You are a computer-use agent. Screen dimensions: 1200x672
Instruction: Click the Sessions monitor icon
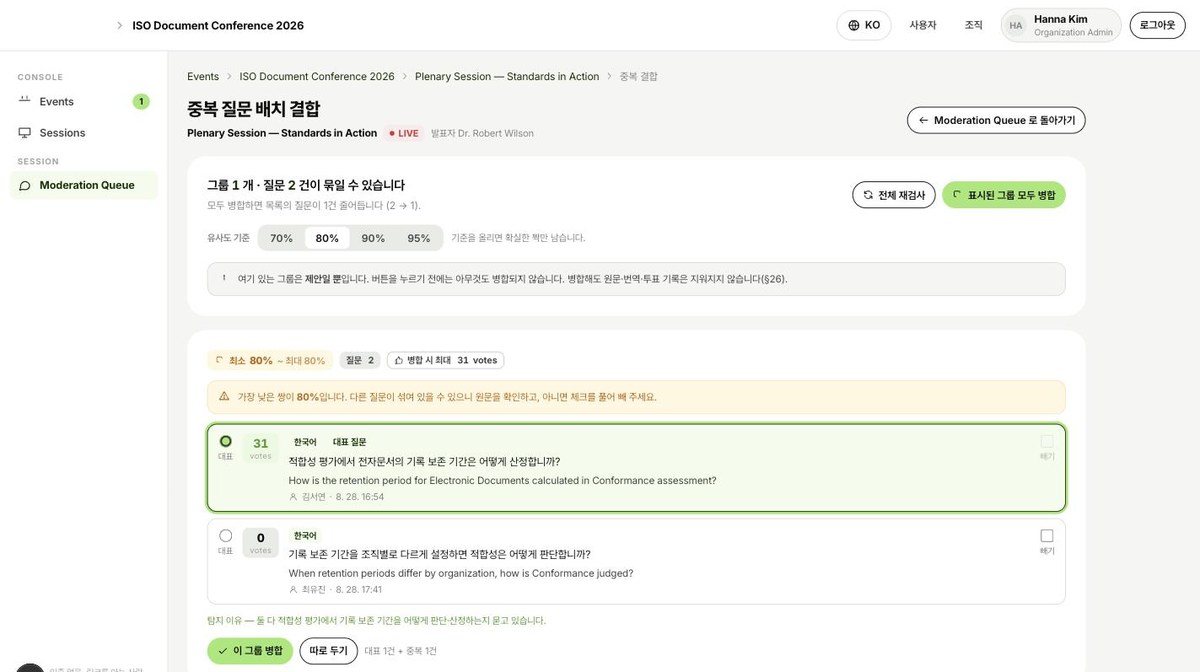pos(24,133)
